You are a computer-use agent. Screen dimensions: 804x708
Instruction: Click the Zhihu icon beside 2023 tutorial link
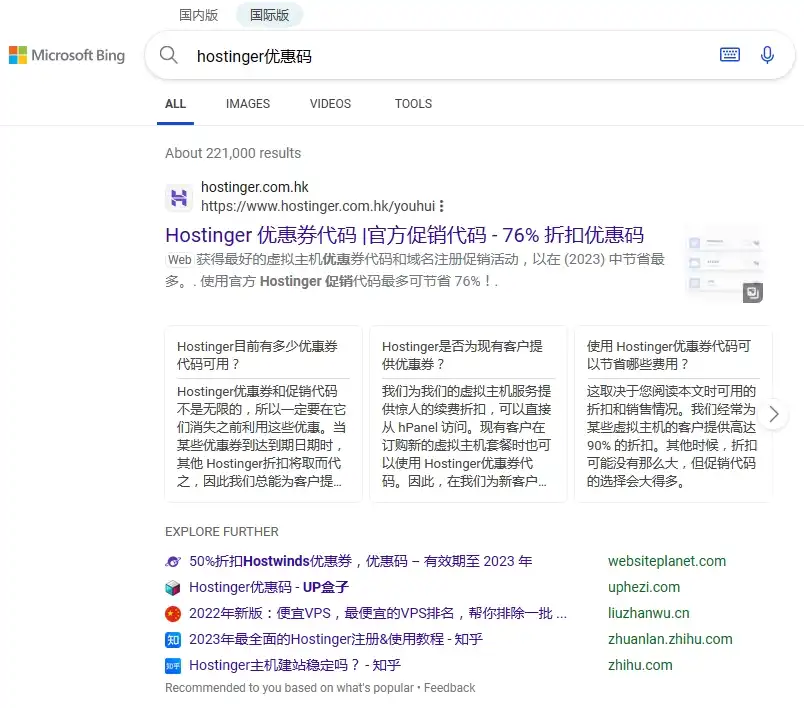[173, 639]
